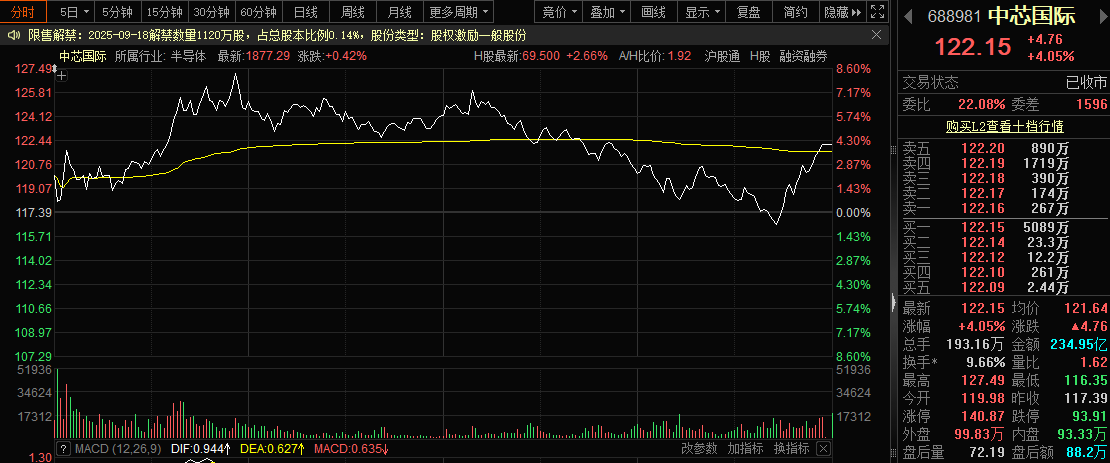Click the 最低 value 116.35
The height and width of the screenshot is (463, 1110).
[1085, 381]
